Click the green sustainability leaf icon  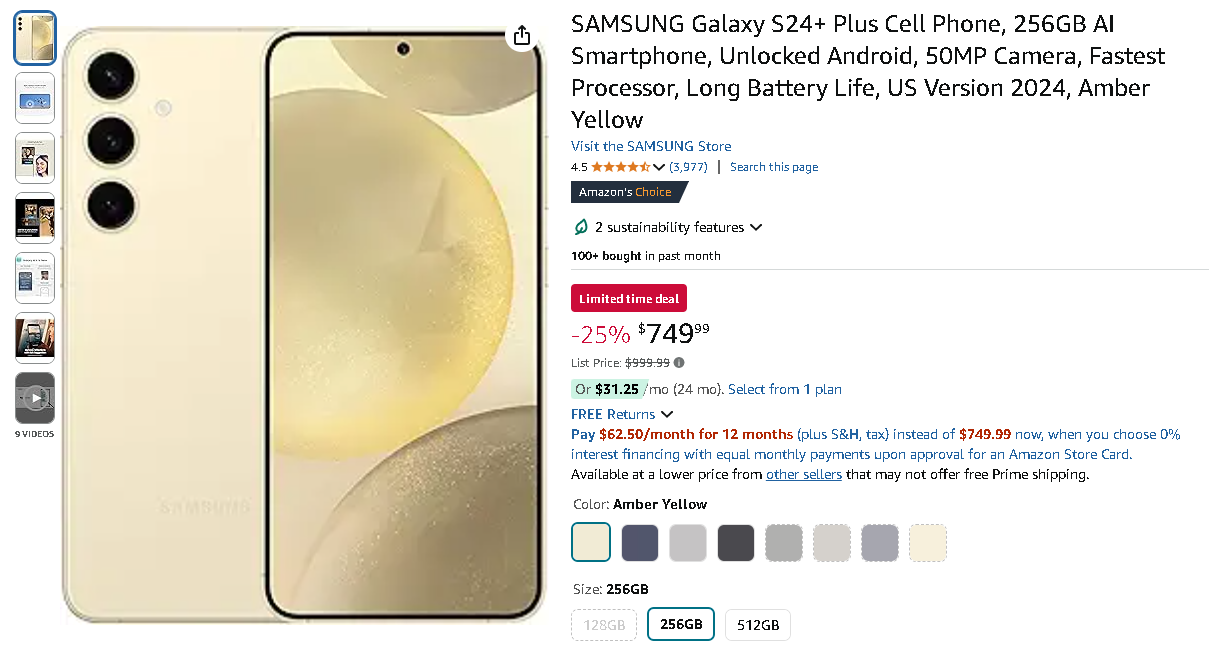[x=583, y=227]
